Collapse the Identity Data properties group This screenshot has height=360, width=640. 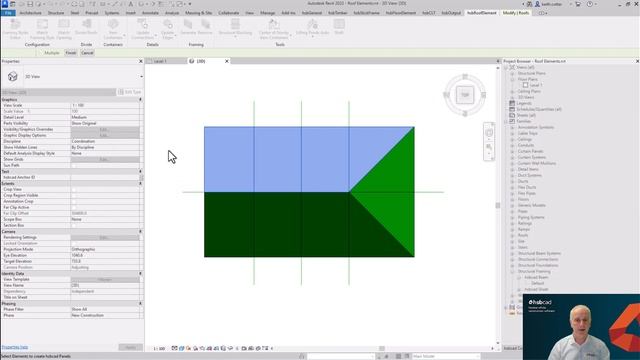click(x=140, y=273)
